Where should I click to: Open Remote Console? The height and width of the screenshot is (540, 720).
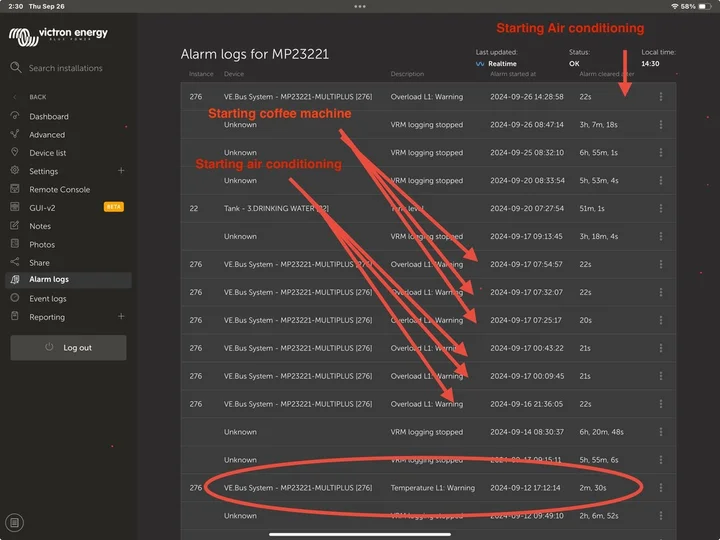coord(60,189)
